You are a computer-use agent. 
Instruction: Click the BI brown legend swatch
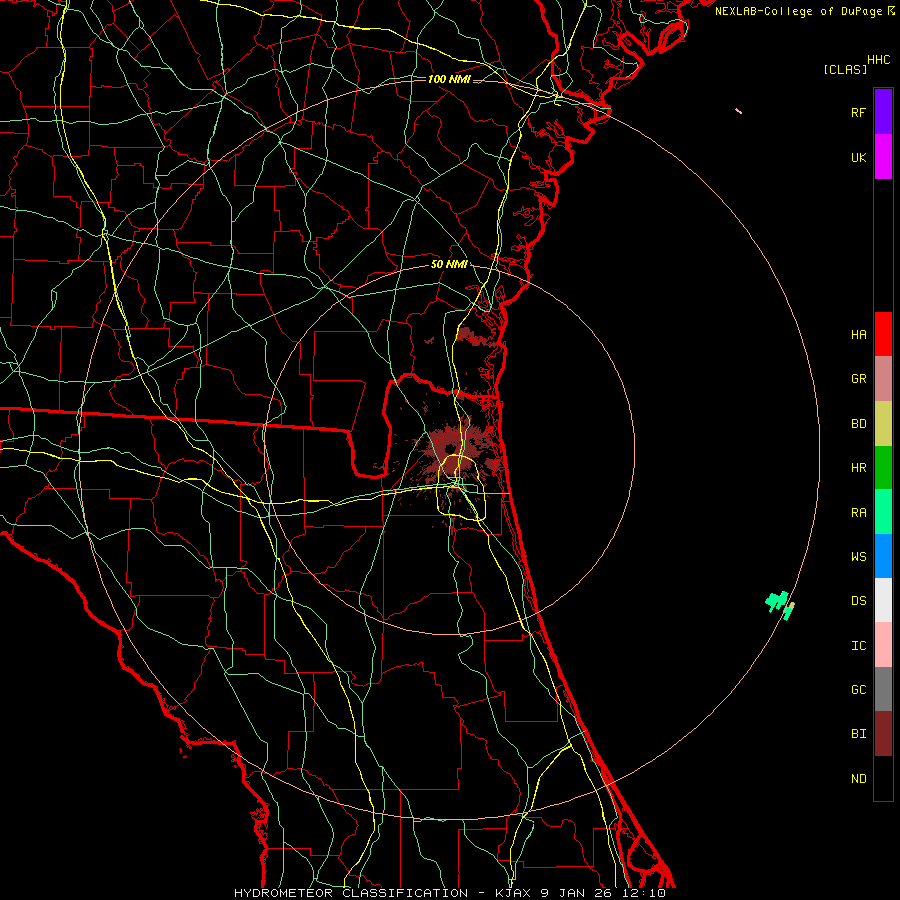coord(883,734)
